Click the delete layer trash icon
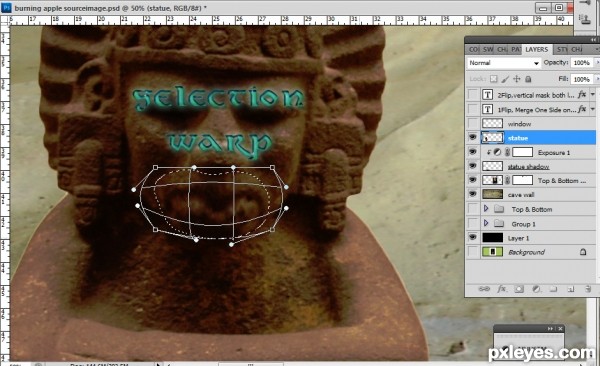Image resolution: width=600 pixels, height=366 pixels. (588, 289)
